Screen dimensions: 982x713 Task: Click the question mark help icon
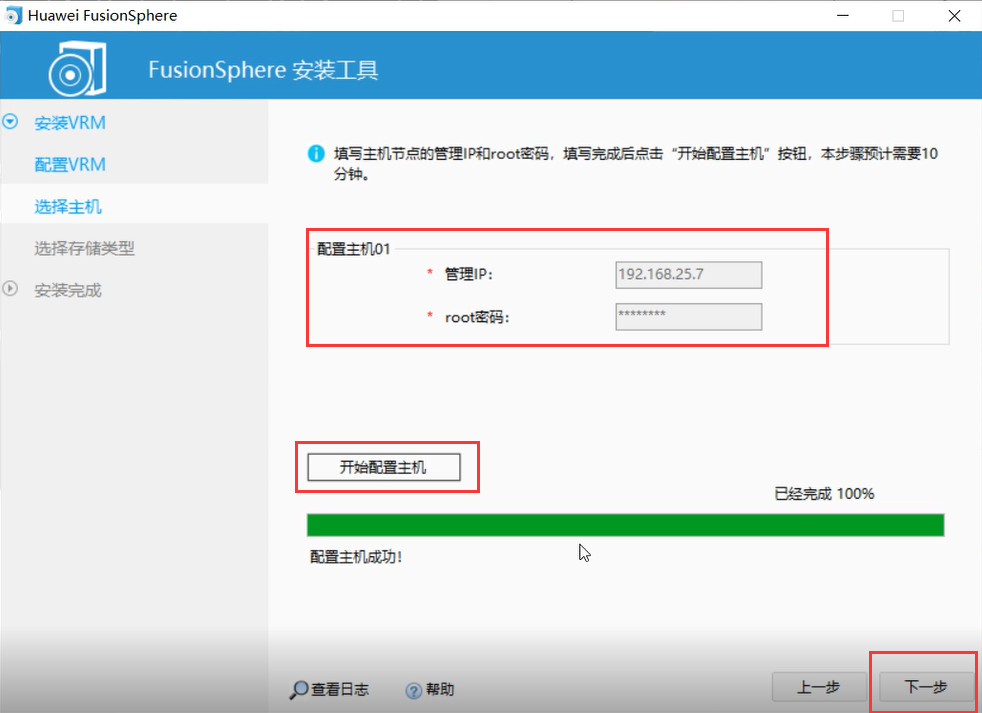[x=413, y=690]
